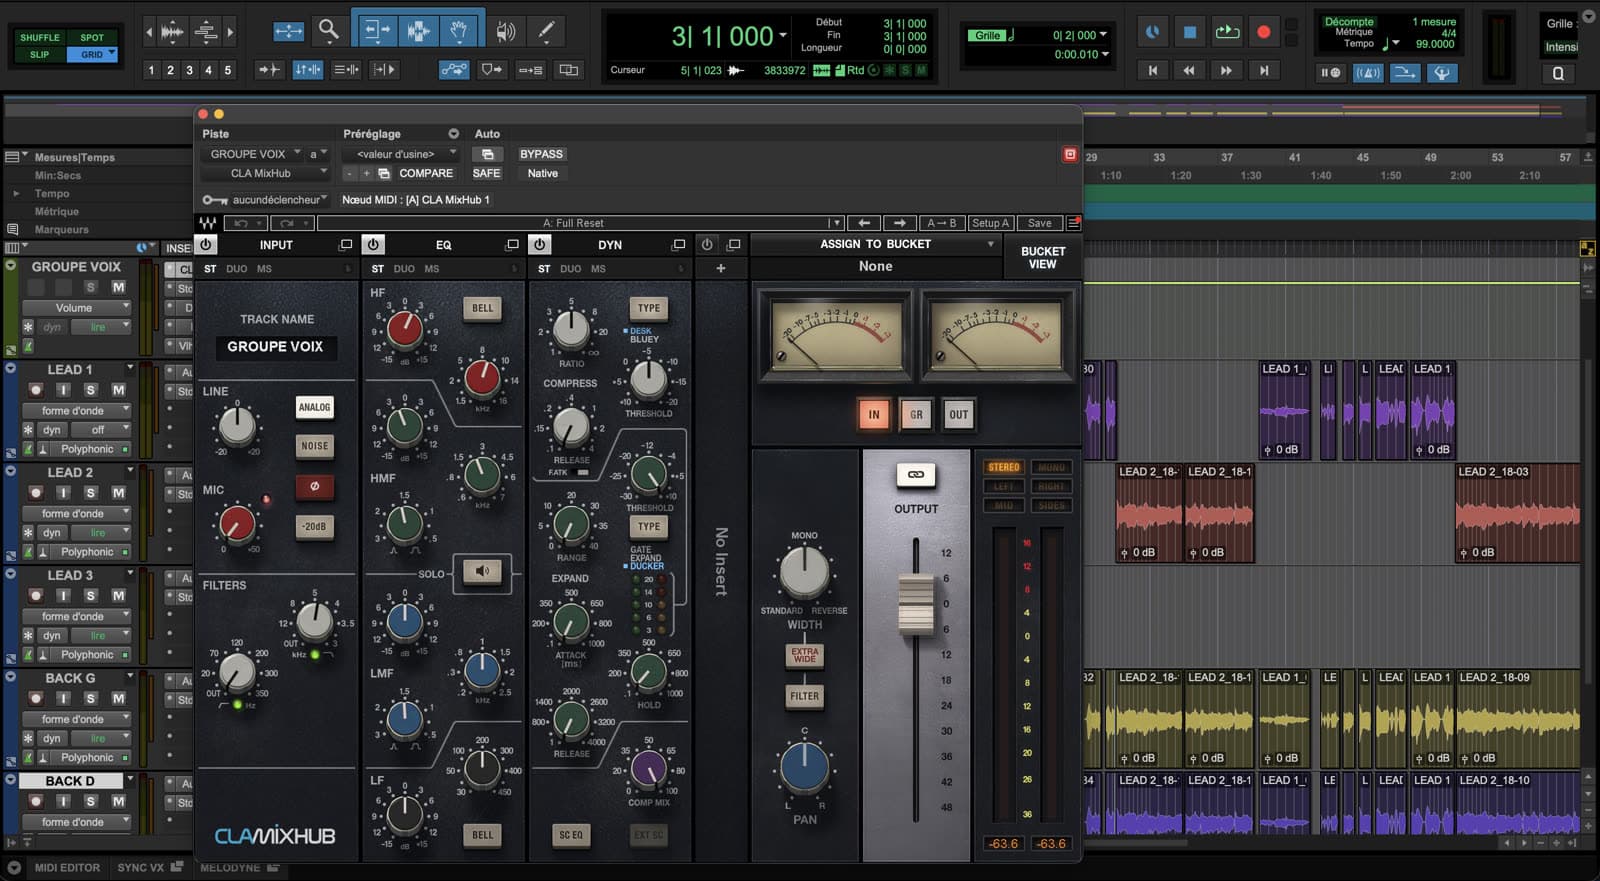The height and width of the screenshot is (881, 1600).
Task: Toggle DYN module power button
Action: pyautogui.click(x=540, y=245)
